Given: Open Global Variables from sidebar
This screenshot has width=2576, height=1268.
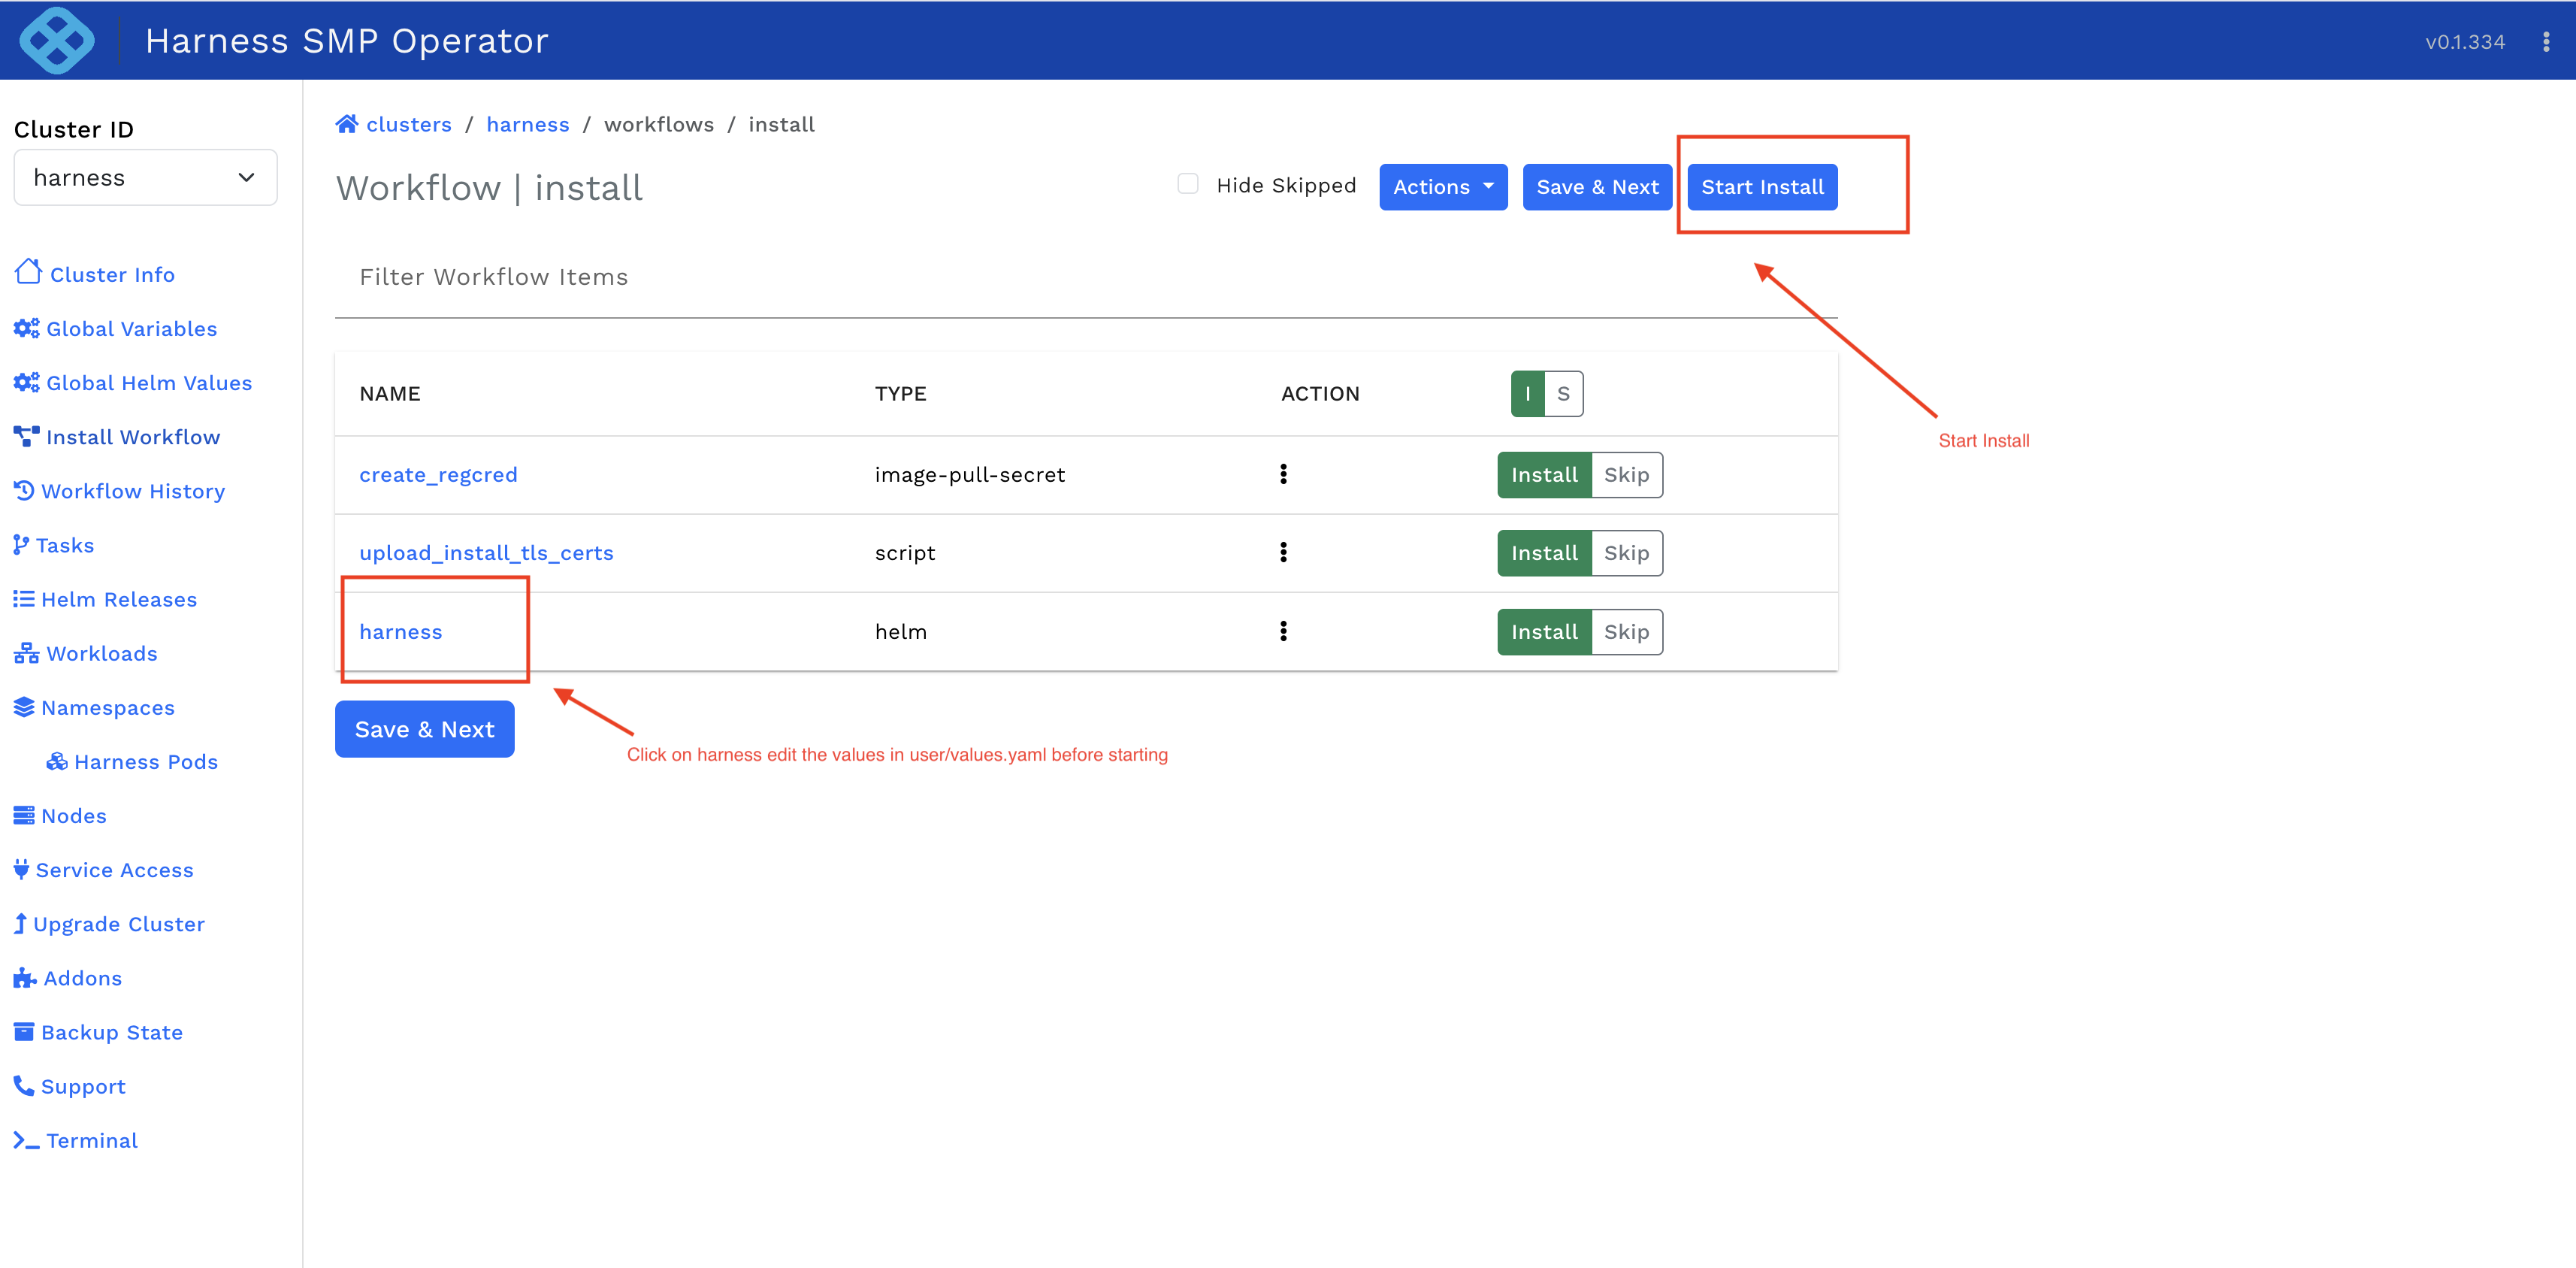Looking at the screenshot, I should pyautogui.click(x=131, y=328).
